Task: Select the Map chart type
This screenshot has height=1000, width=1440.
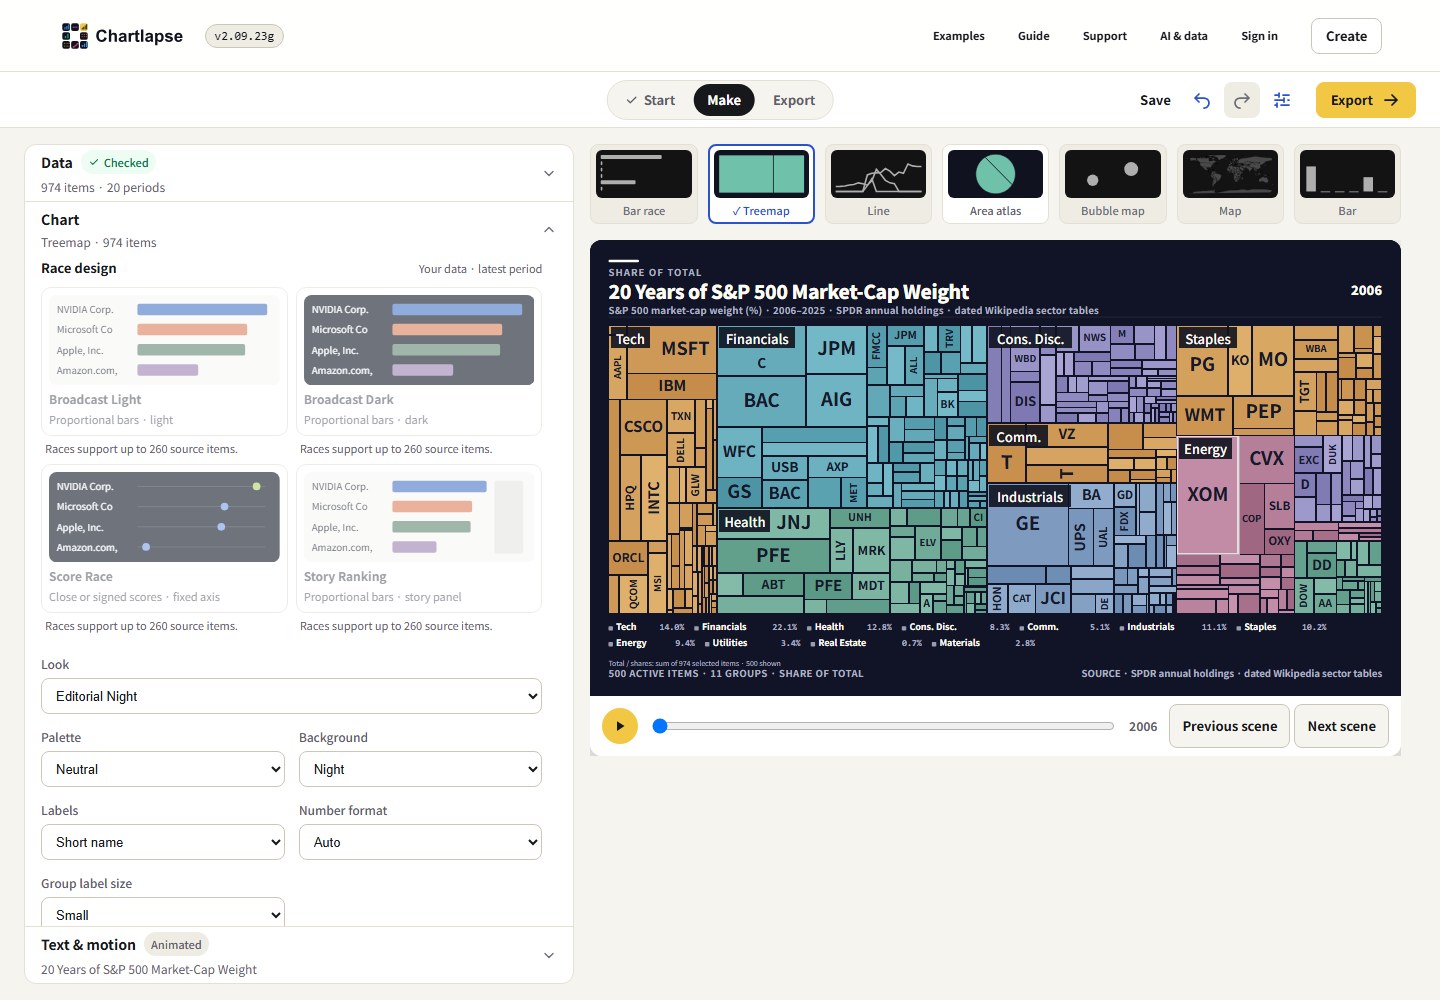Action: [1230, 184]
